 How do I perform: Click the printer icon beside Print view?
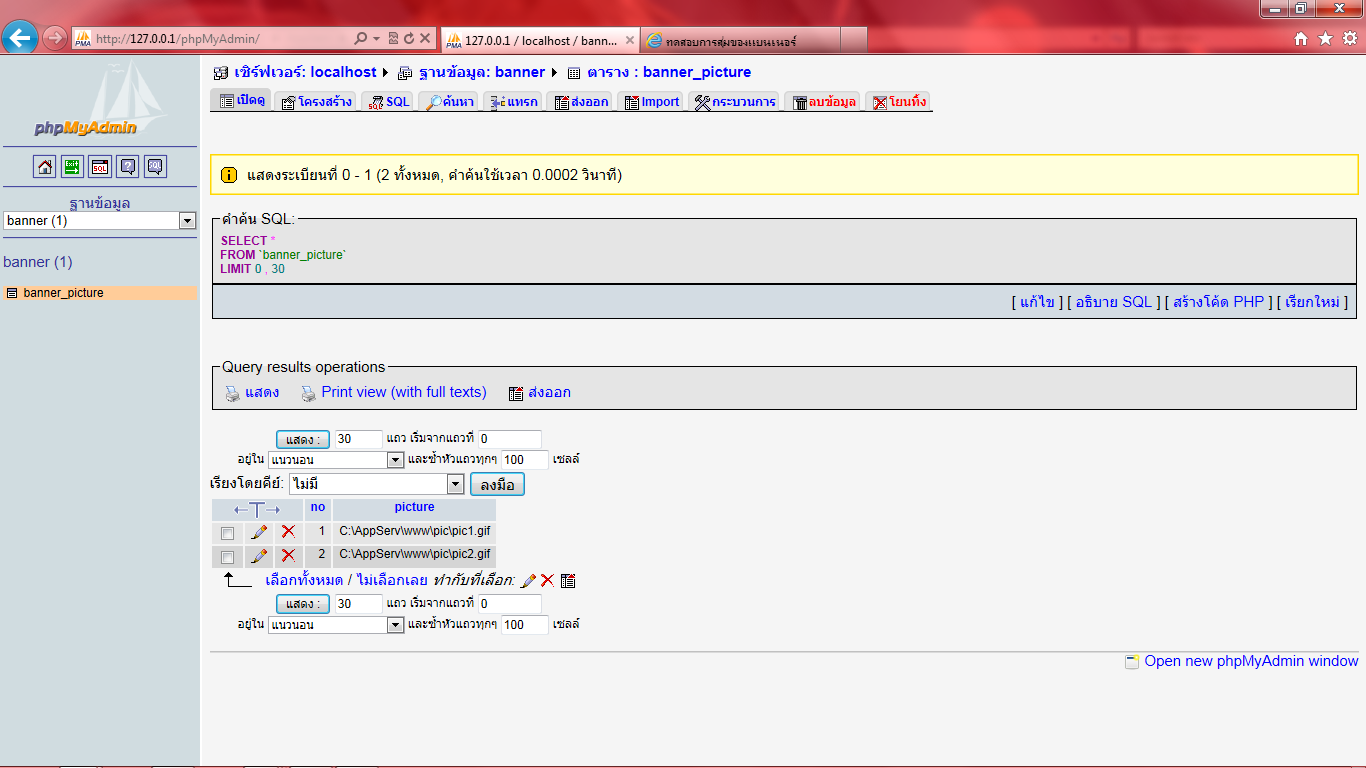point(309,393)
